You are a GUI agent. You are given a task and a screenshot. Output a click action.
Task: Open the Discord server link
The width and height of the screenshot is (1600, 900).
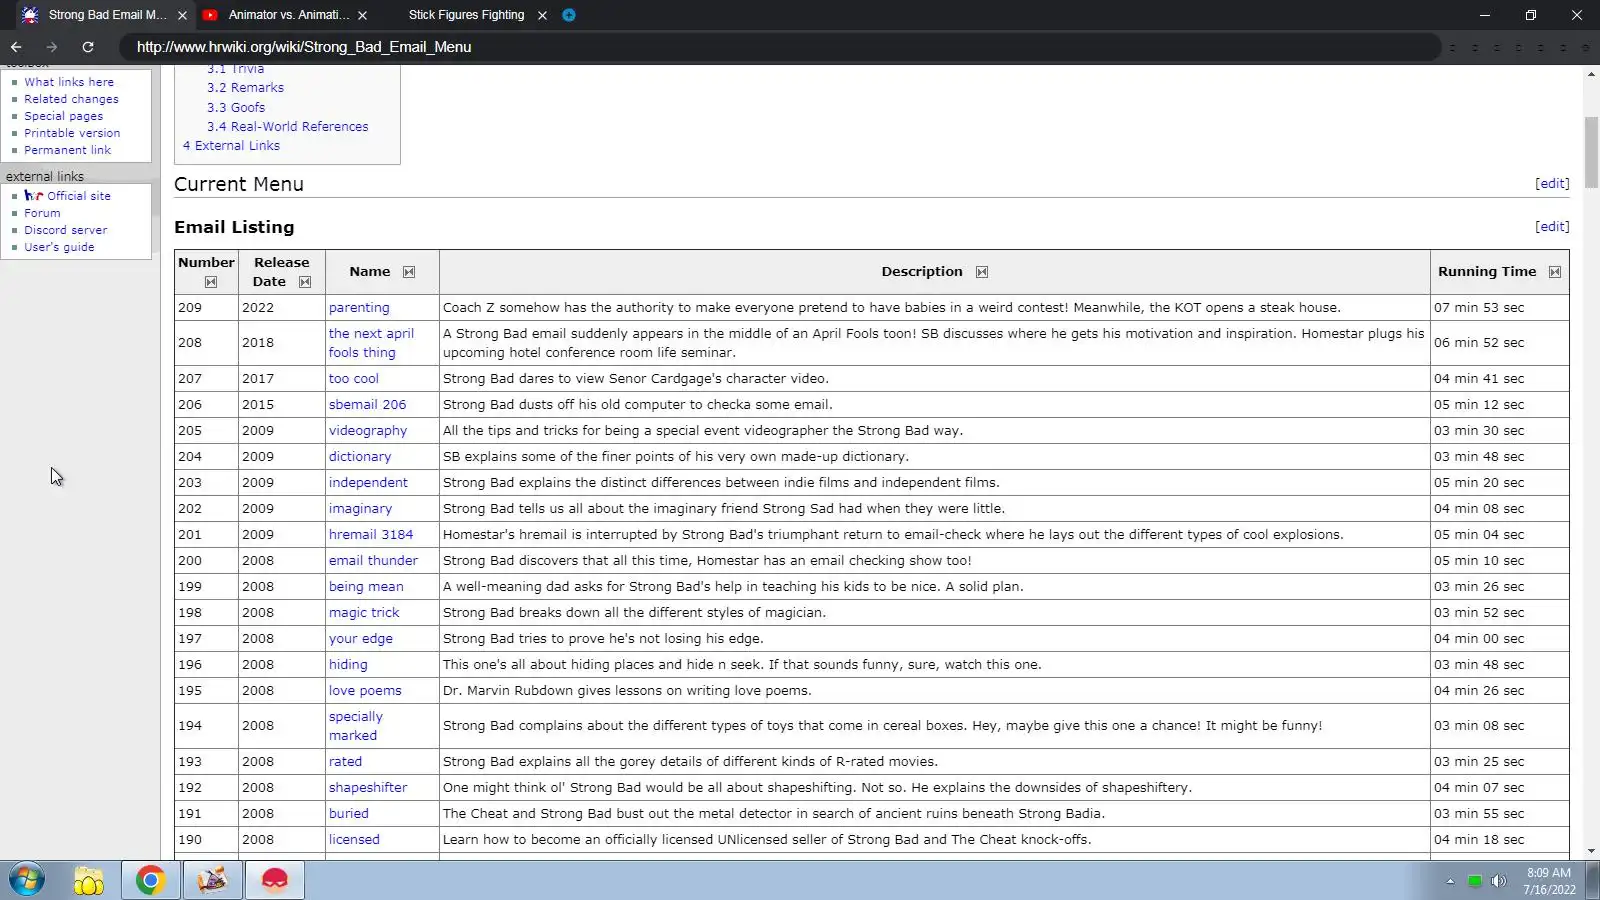click(x=65, y=230)
